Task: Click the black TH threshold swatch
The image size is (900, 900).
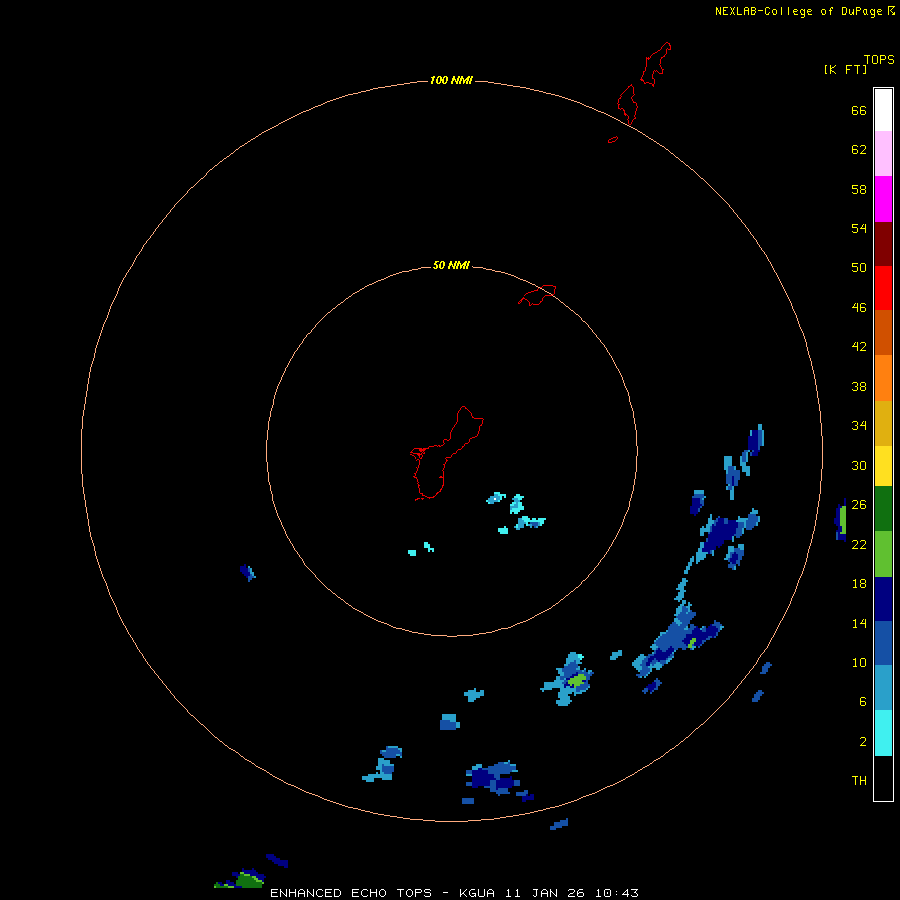Action: (883, 778)
